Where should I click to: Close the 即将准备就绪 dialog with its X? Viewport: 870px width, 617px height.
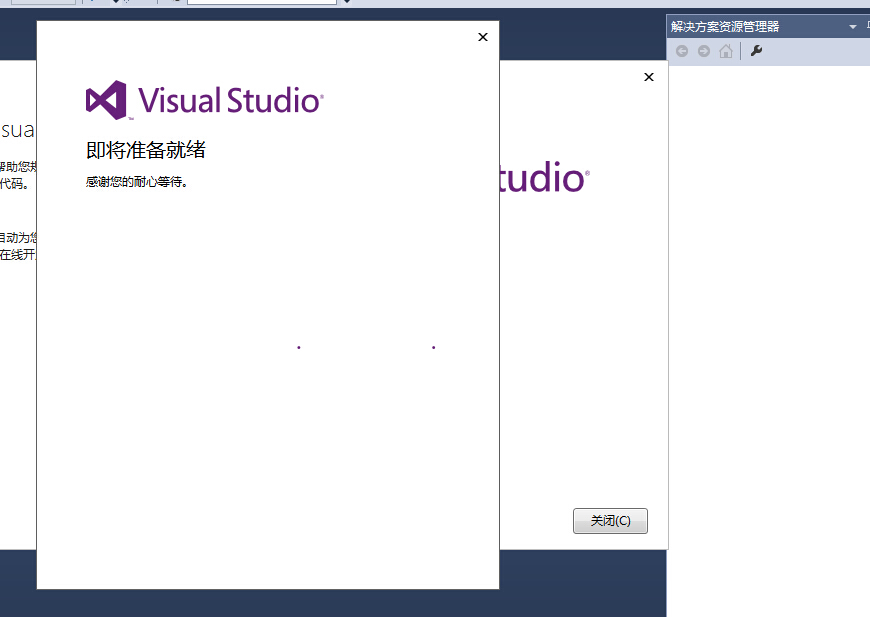[483, 37]
